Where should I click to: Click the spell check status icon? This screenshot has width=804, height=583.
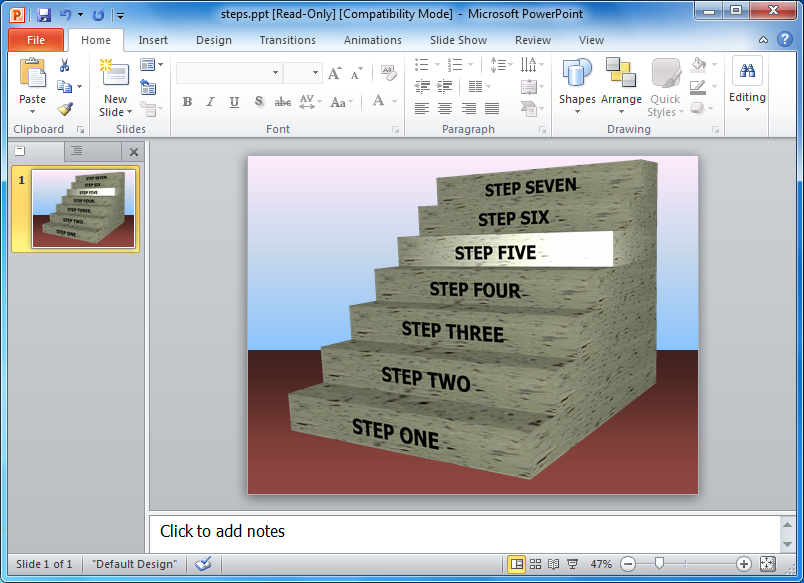point(203,564)
